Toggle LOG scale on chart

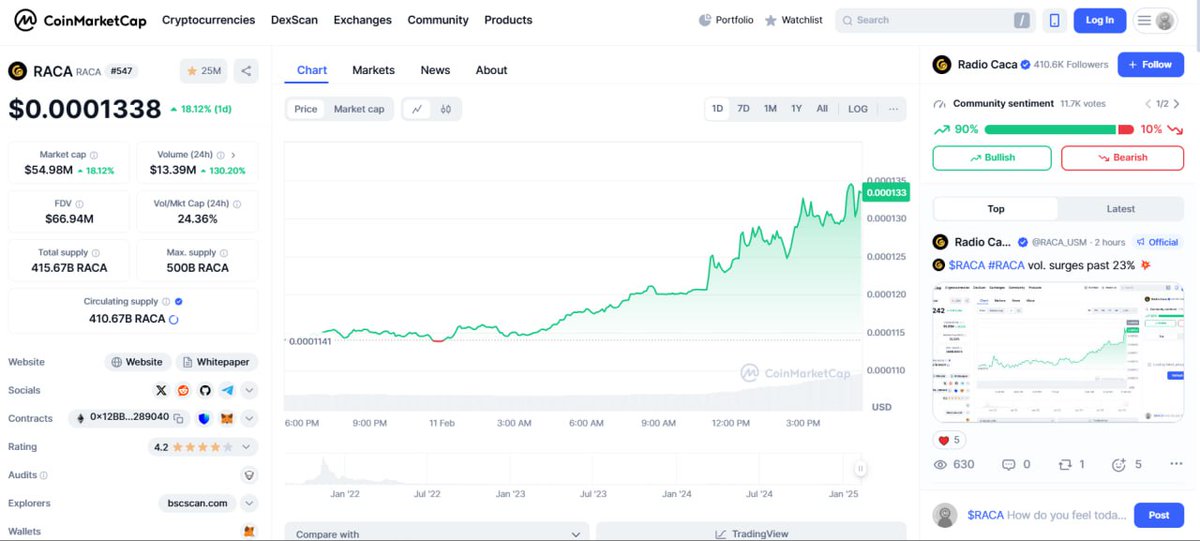tap(858, 109)
